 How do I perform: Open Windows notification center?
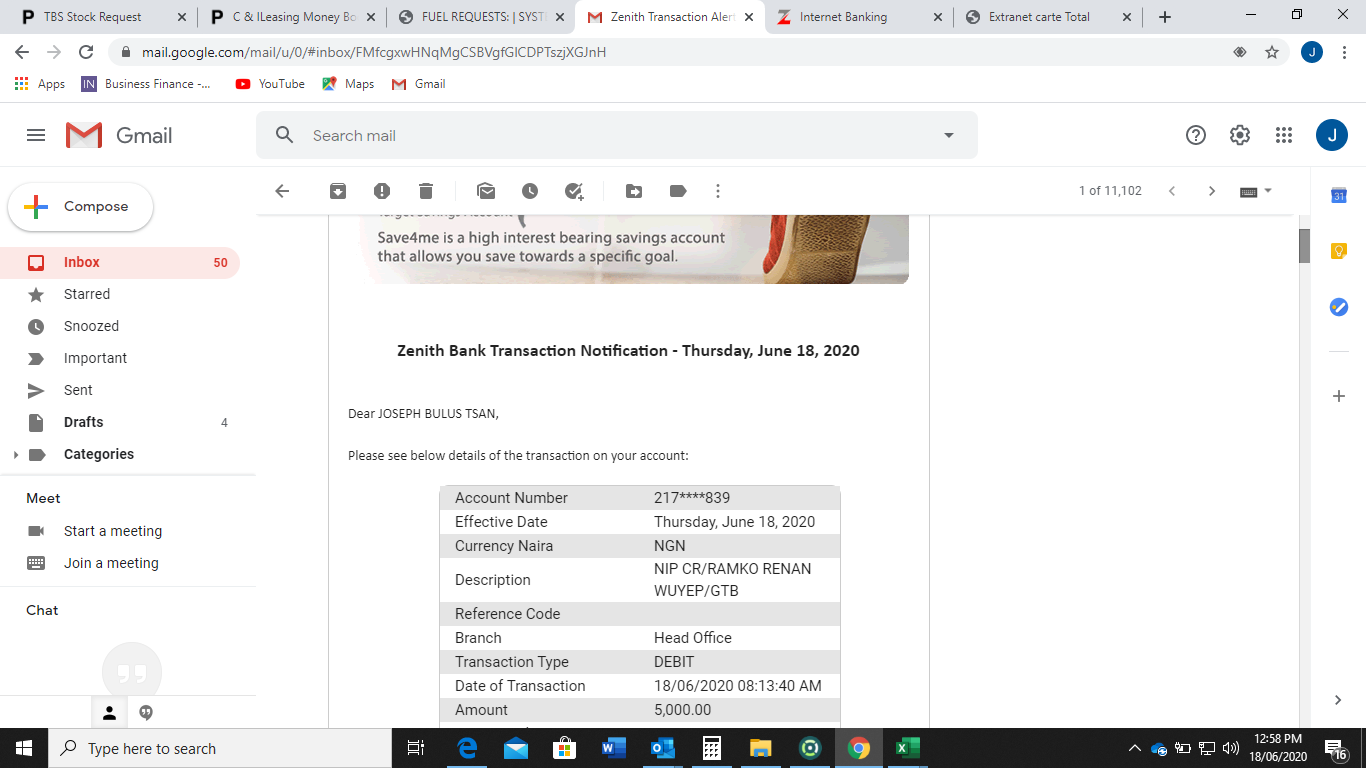(1336, 748)
